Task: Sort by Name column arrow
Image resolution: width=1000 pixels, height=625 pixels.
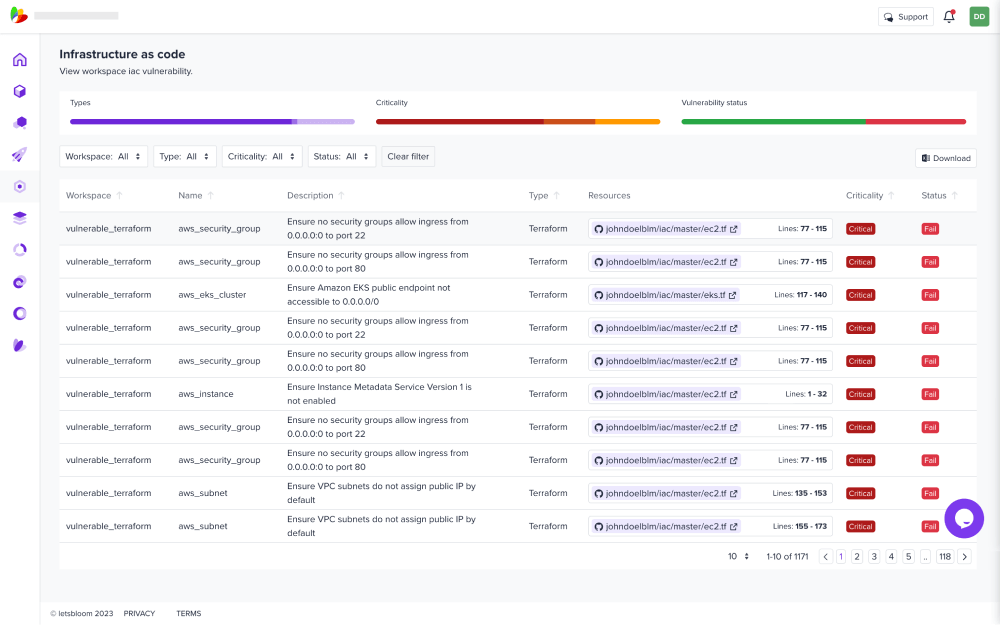Action: click(210, 195)
